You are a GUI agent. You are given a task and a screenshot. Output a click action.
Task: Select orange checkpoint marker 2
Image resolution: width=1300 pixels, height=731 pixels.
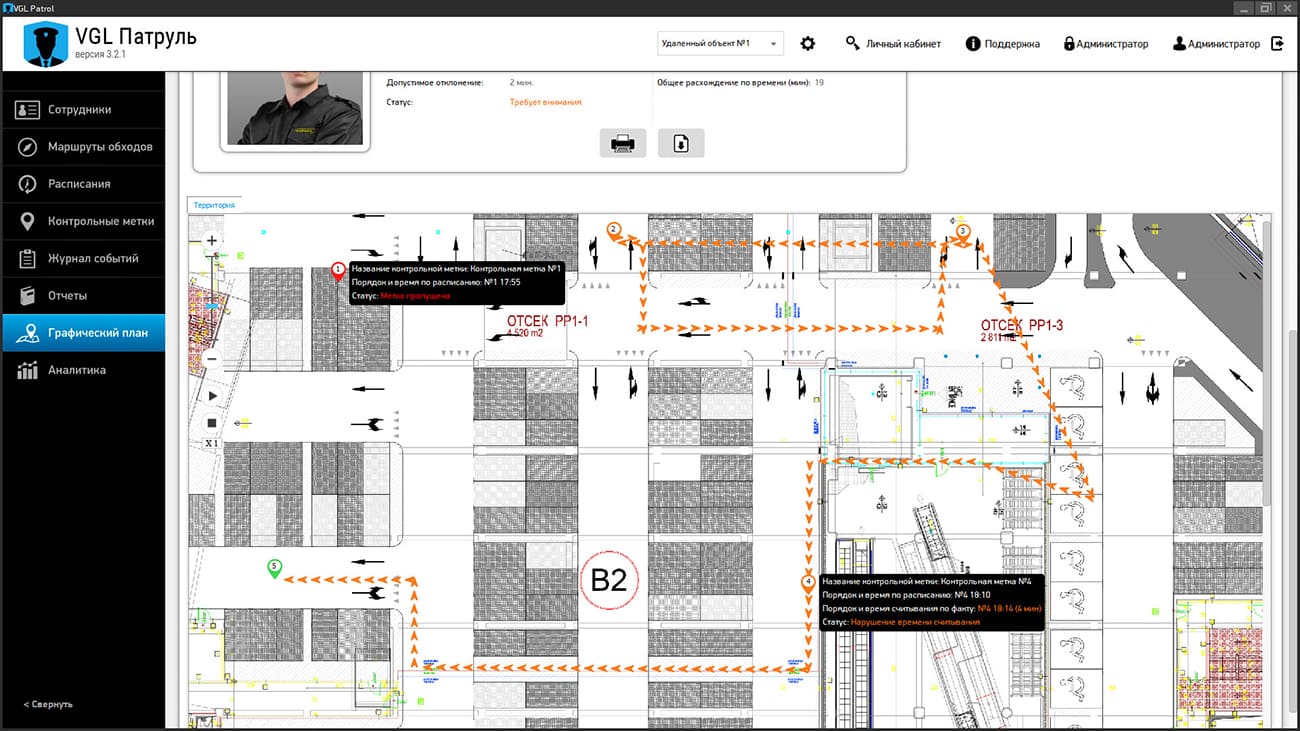(614, 231)
